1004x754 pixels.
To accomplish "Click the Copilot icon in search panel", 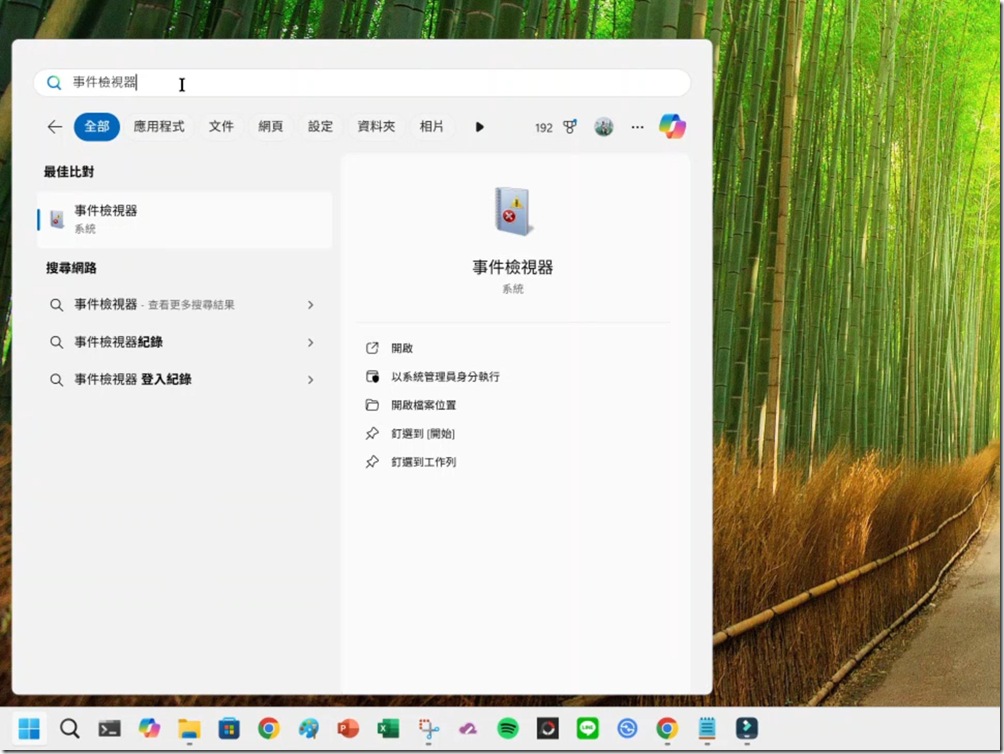I will click(672, 127).
